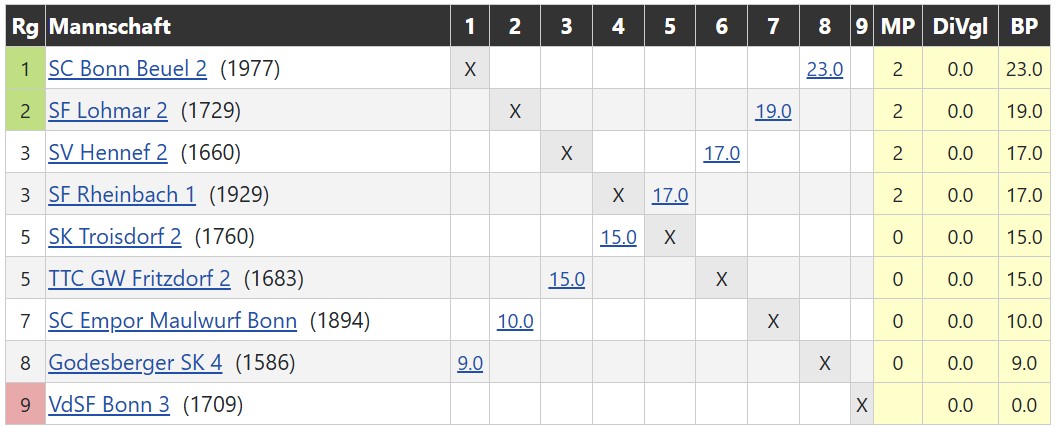
Task: Open TTC GW Fritzdorf 2 team link
Action: tap(139, 279)
